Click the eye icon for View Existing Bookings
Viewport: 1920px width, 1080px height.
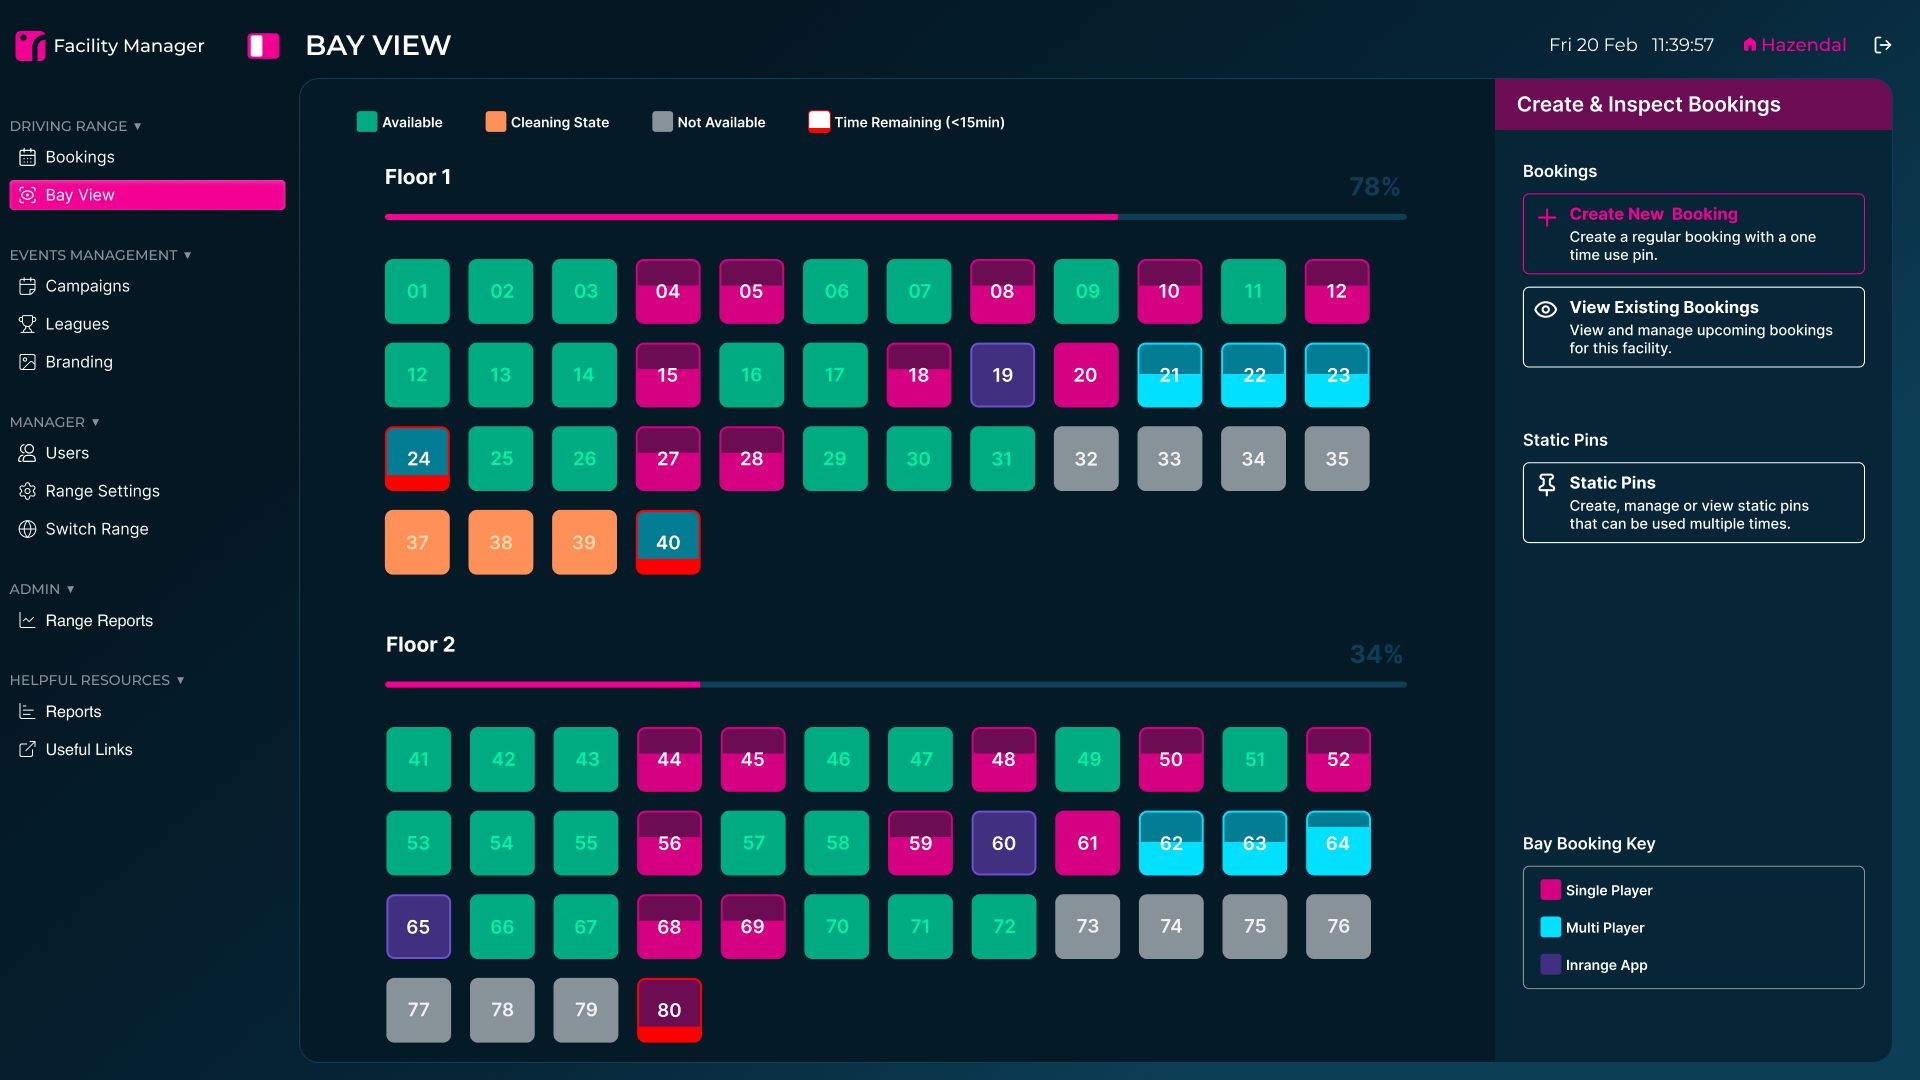tap(1545, 309)
